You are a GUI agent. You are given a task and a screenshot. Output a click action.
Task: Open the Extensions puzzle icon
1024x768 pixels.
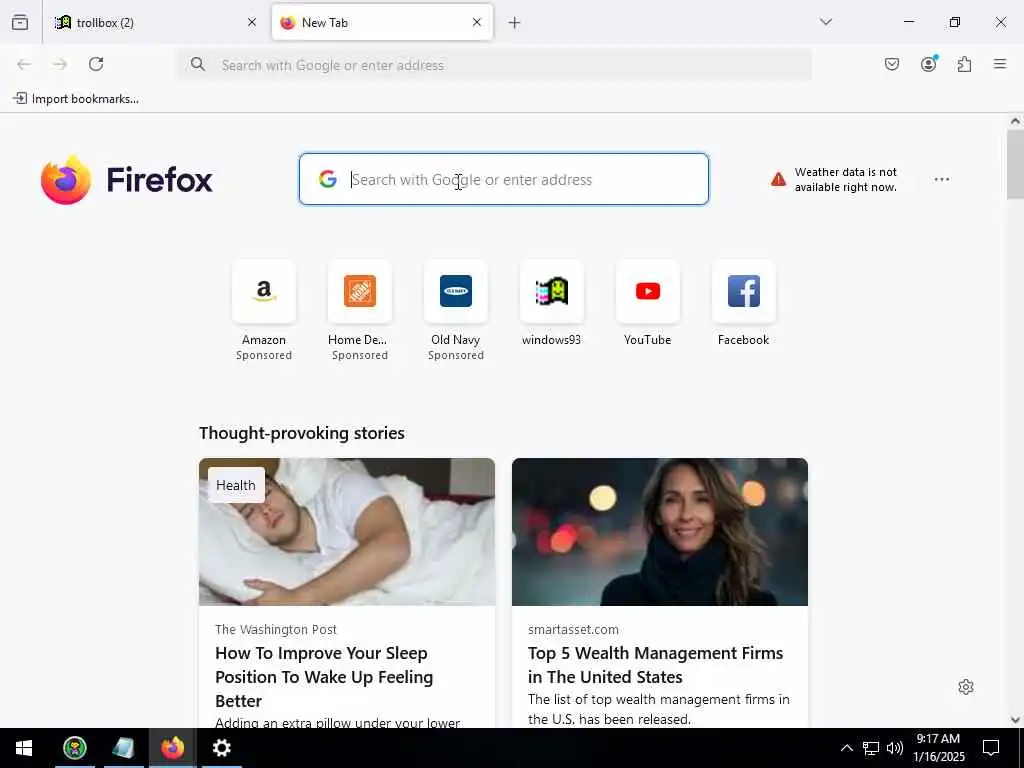965,64
